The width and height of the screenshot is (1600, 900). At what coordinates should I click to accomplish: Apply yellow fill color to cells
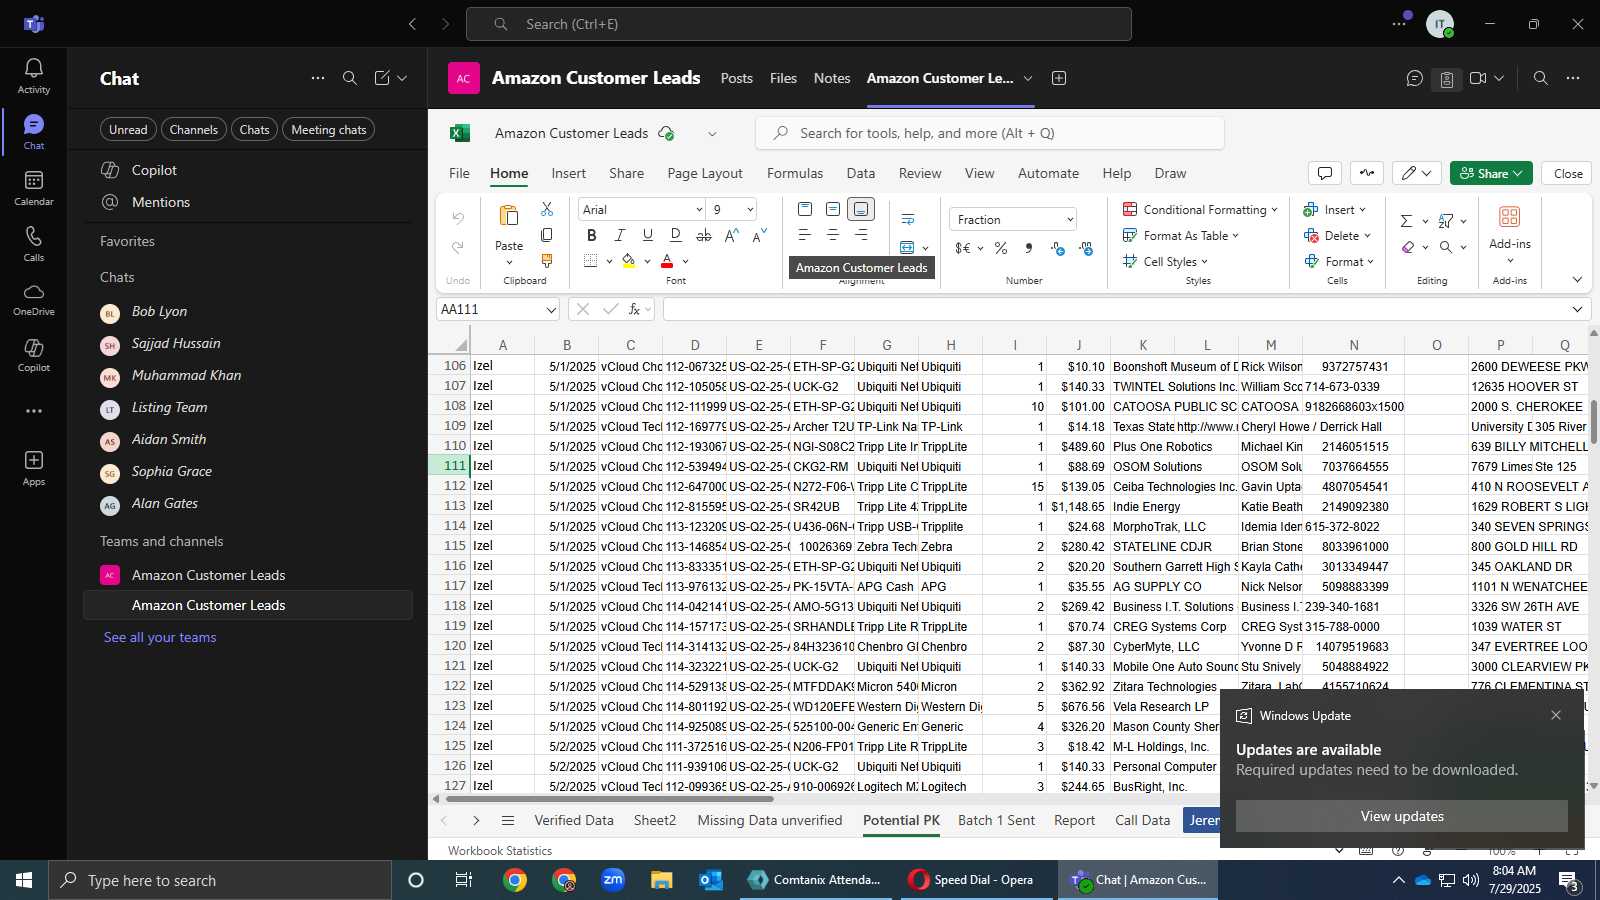tap(628, 261)
